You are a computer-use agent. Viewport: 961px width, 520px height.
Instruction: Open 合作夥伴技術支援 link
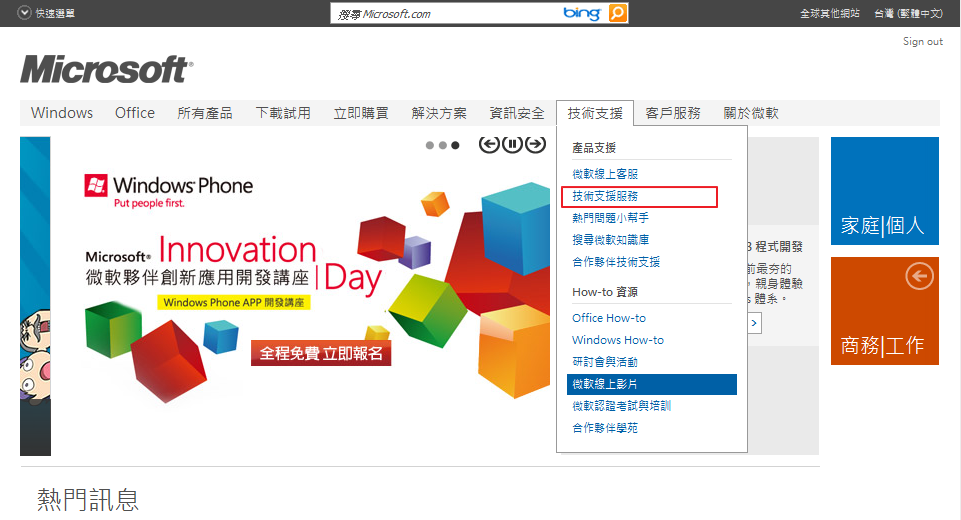click(x=616, y=262)
